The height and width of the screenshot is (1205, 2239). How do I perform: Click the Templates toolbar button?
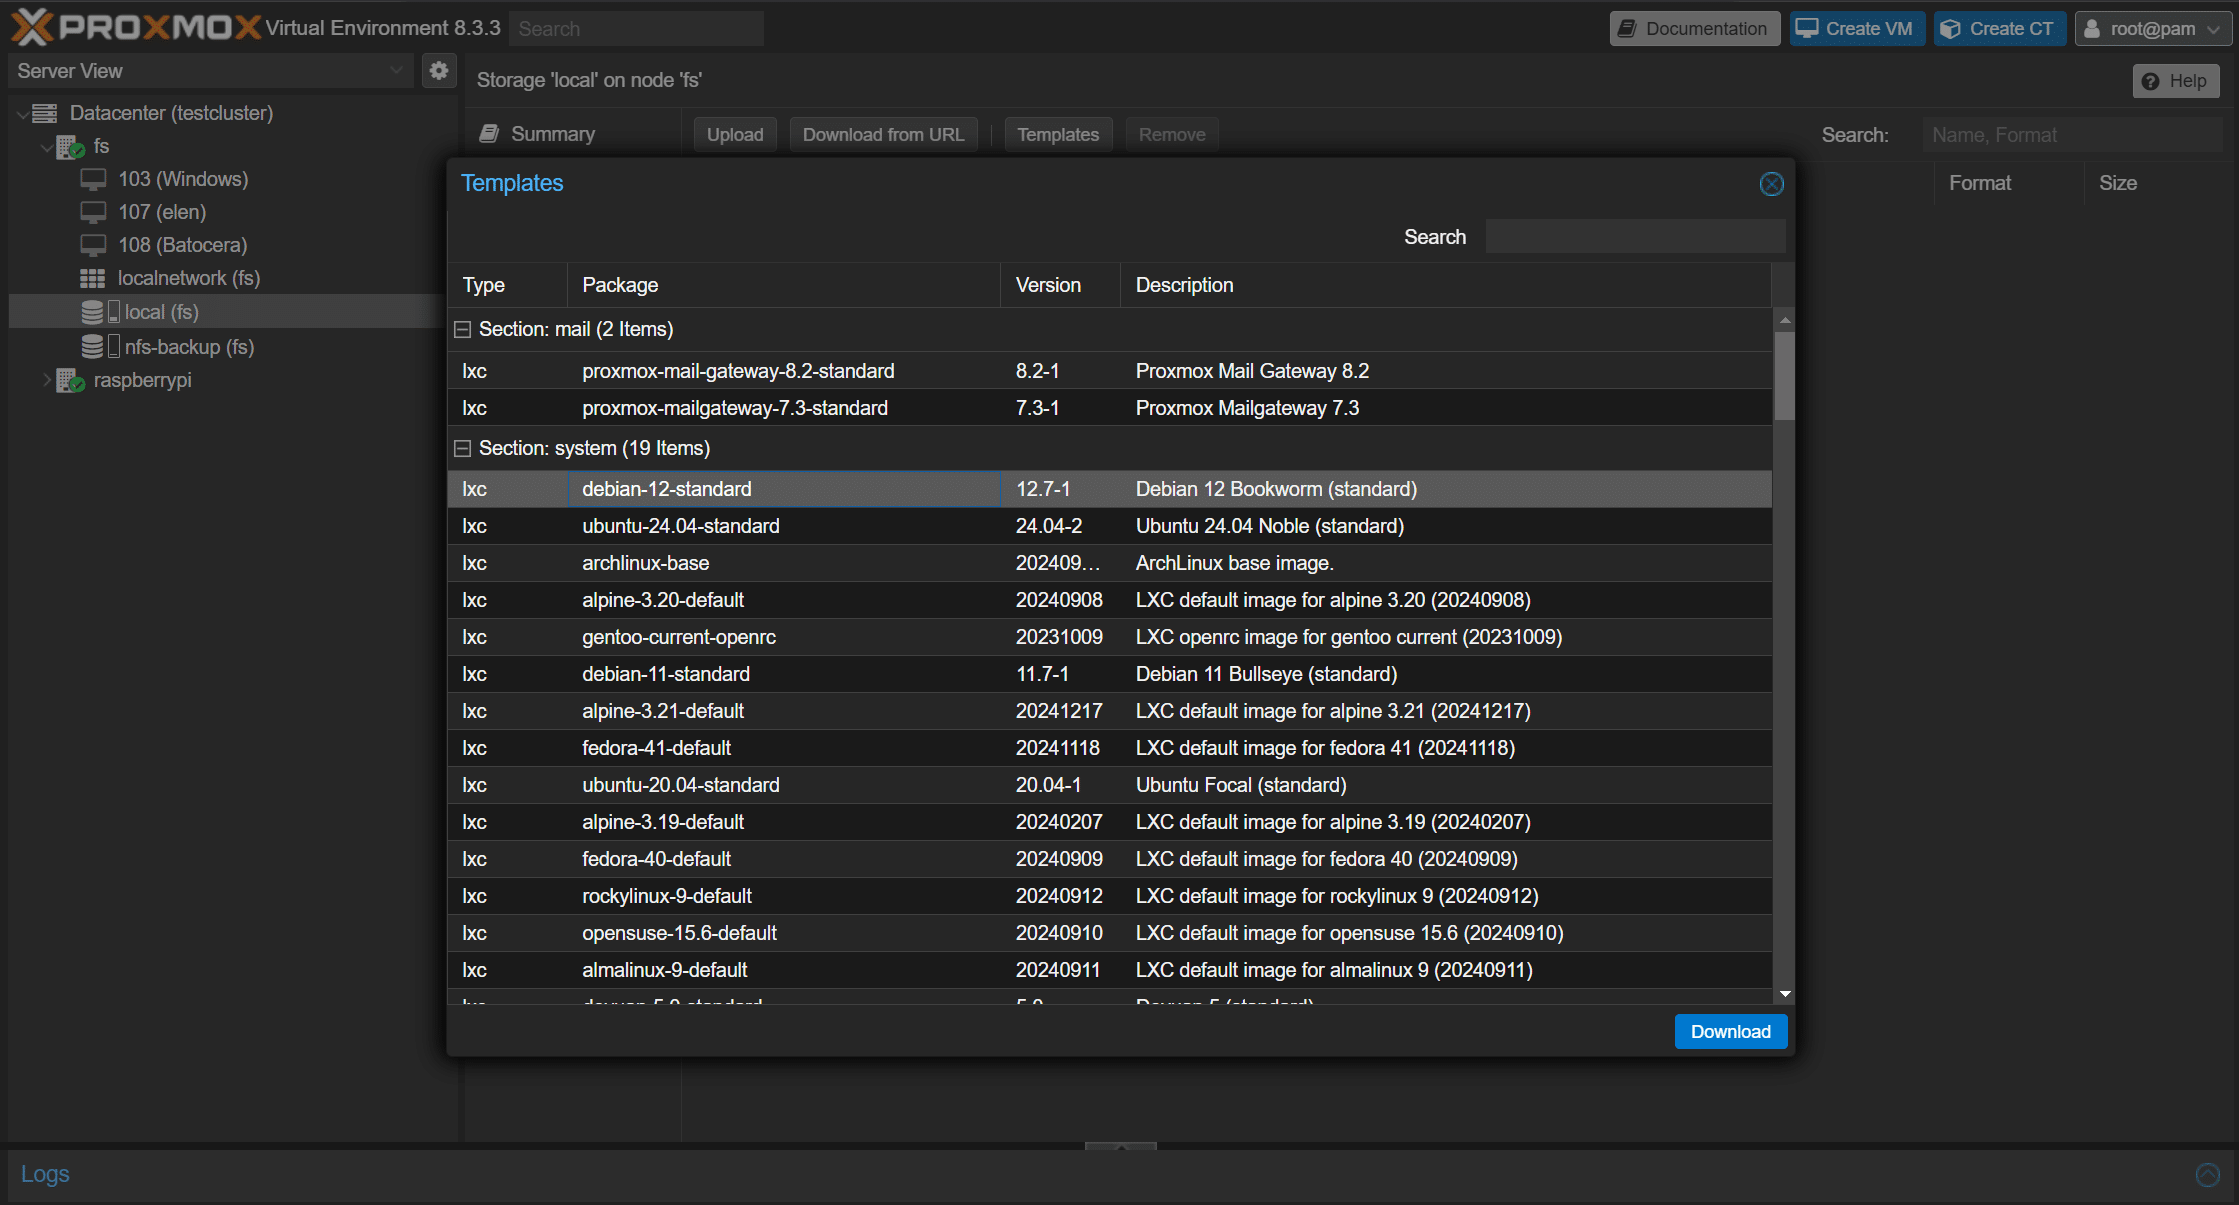[1058, 135]
